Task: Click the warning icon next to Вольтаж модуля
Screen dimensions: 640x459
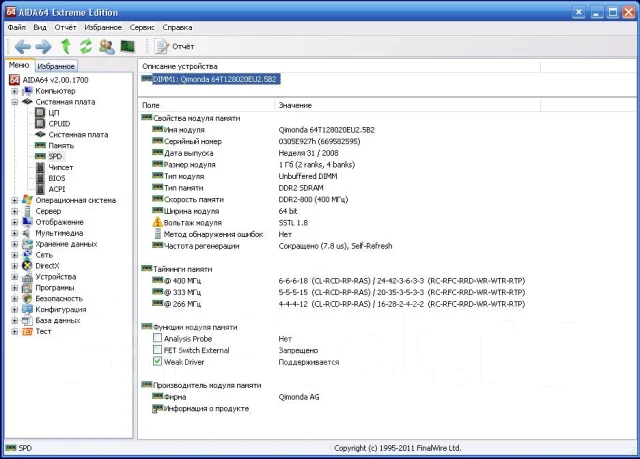Action: 158,222
